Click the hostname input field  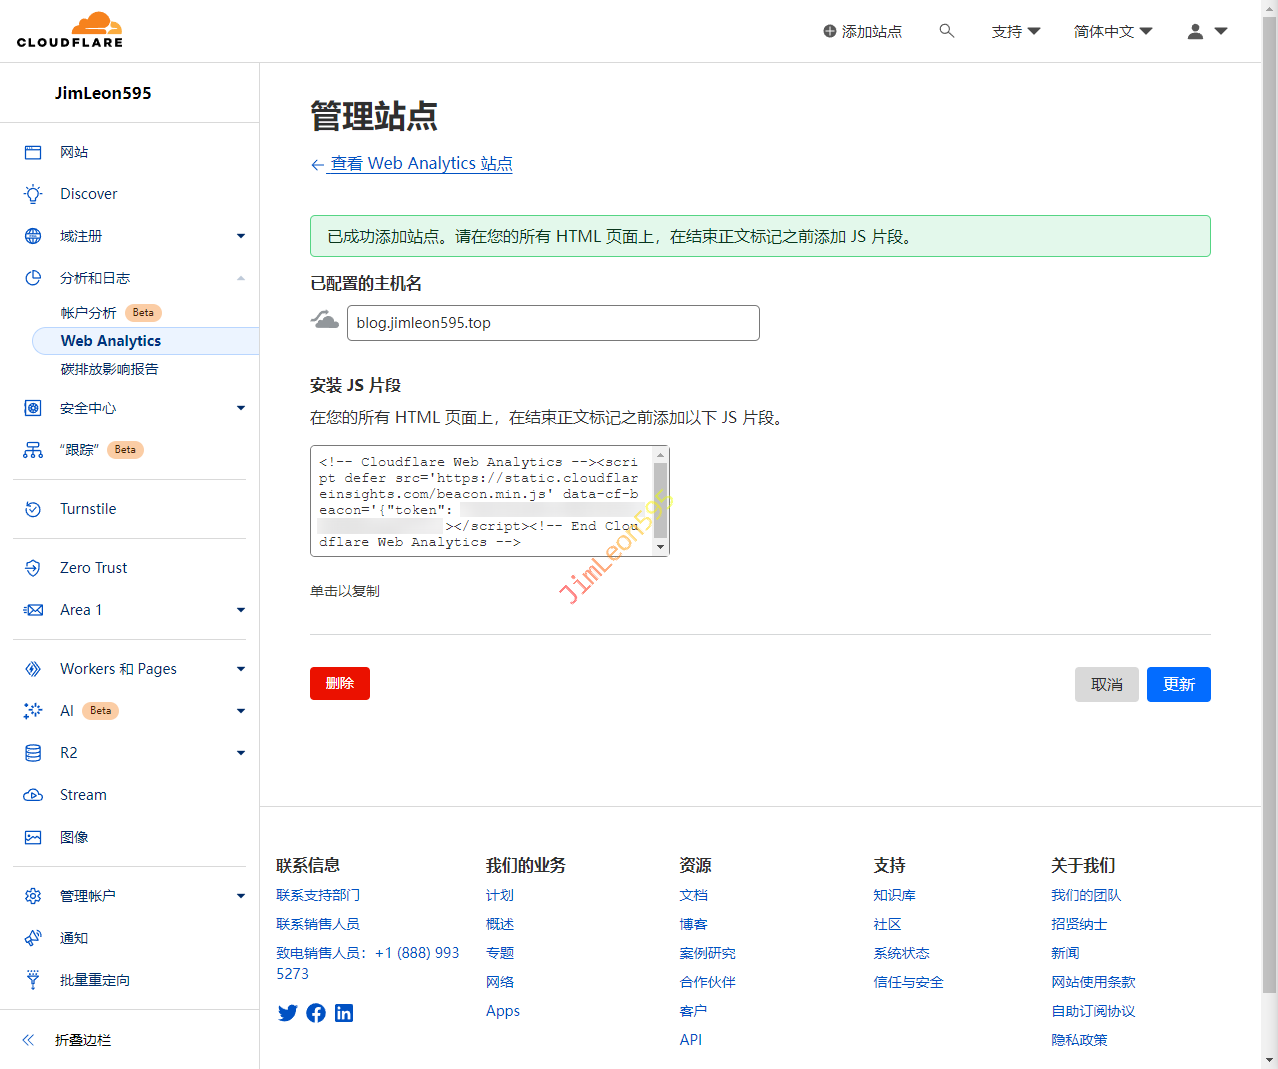pos(553,323)
